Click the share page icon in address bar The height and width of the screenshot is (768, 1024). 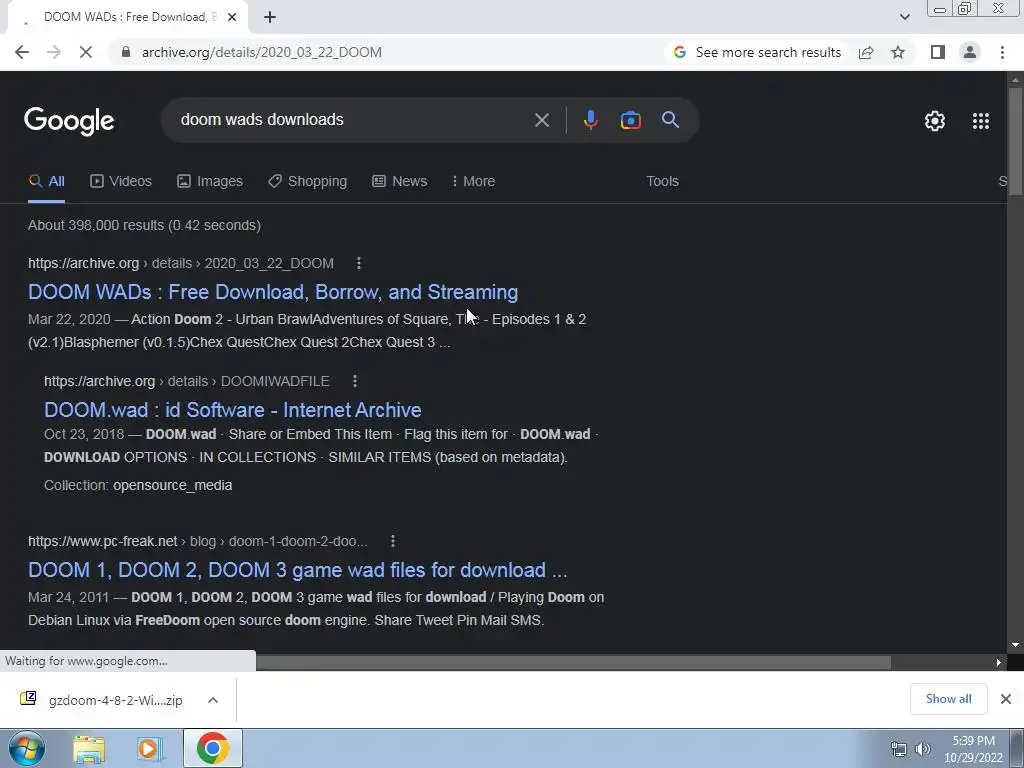click(x=866, y=52)
